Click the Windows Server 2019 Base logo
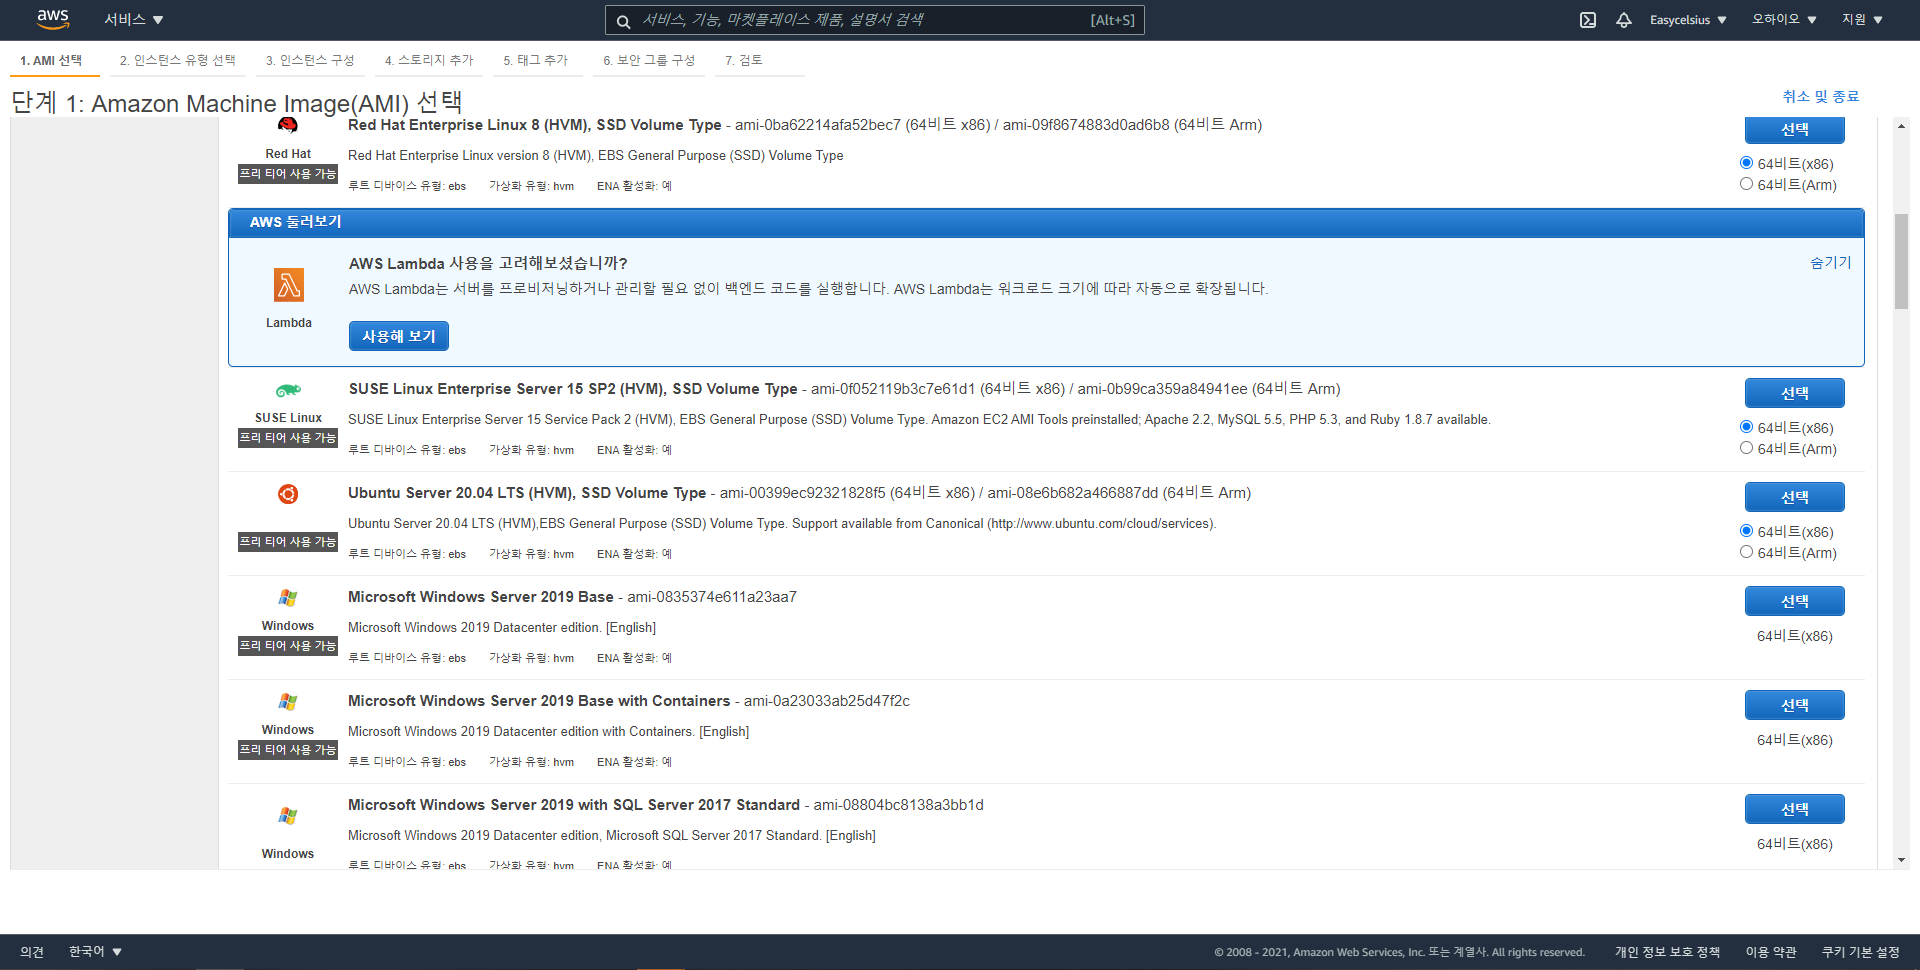The height and width of the screenshot is (970, 1920). click(288, 598)
